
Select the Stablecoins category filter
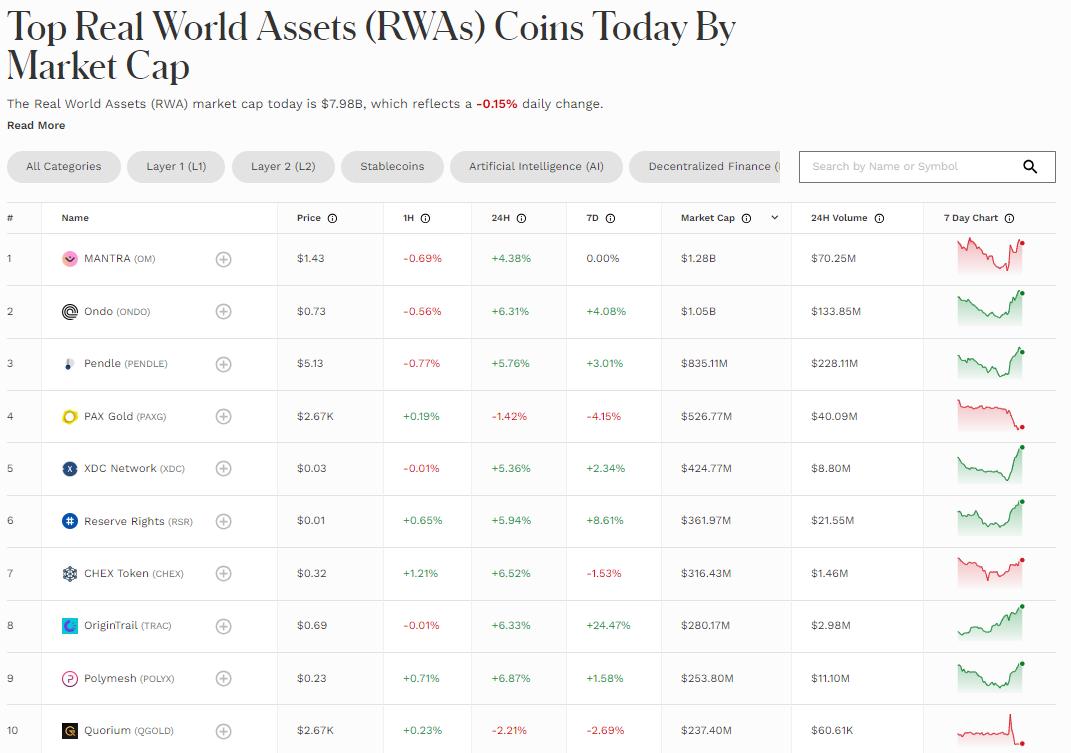[x=392, y=167]
